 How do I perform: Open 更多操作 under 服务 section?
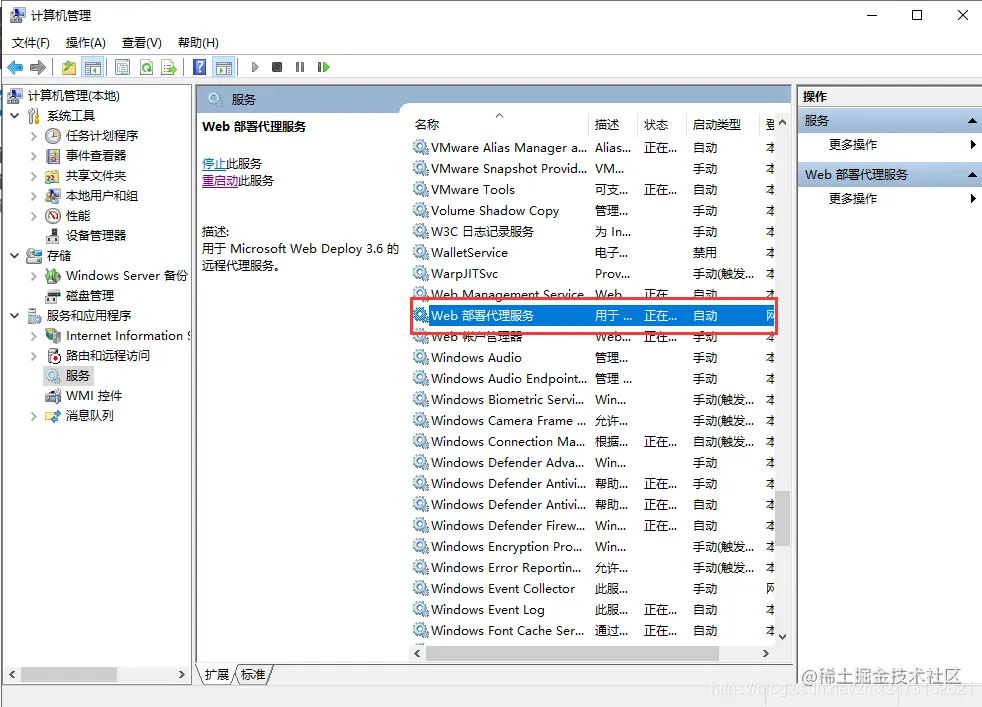pyautogui.click(x=853, y=145)
